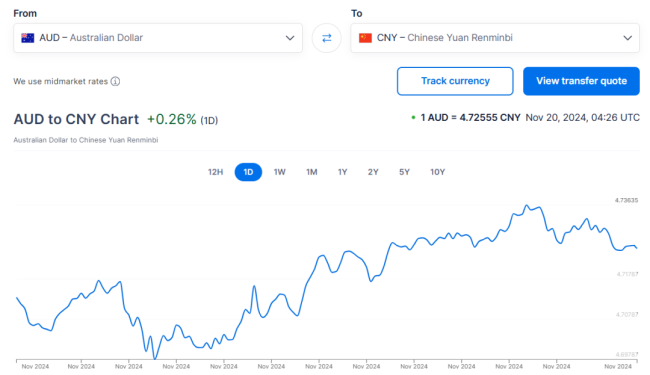Click the Chinese flag icon
The width and height of the screenshot is (650, 375).
point(365,38)
